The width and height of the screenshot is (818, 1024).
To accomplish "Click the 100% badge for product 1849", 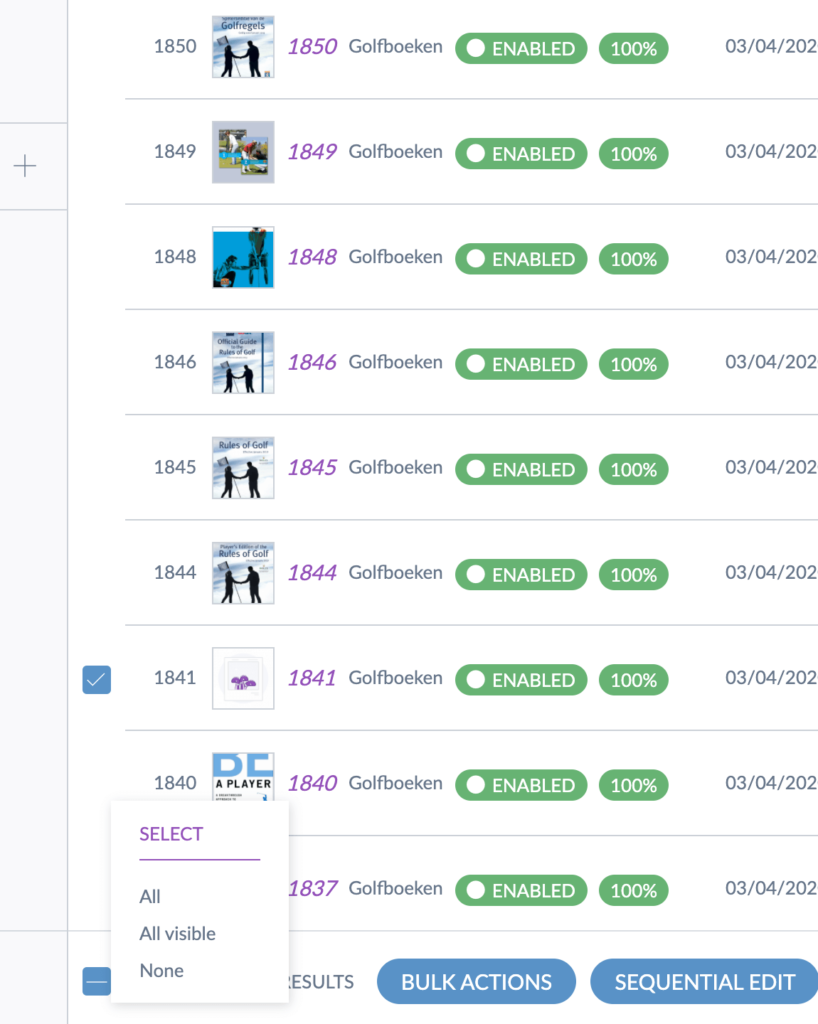I will [633, 154].
